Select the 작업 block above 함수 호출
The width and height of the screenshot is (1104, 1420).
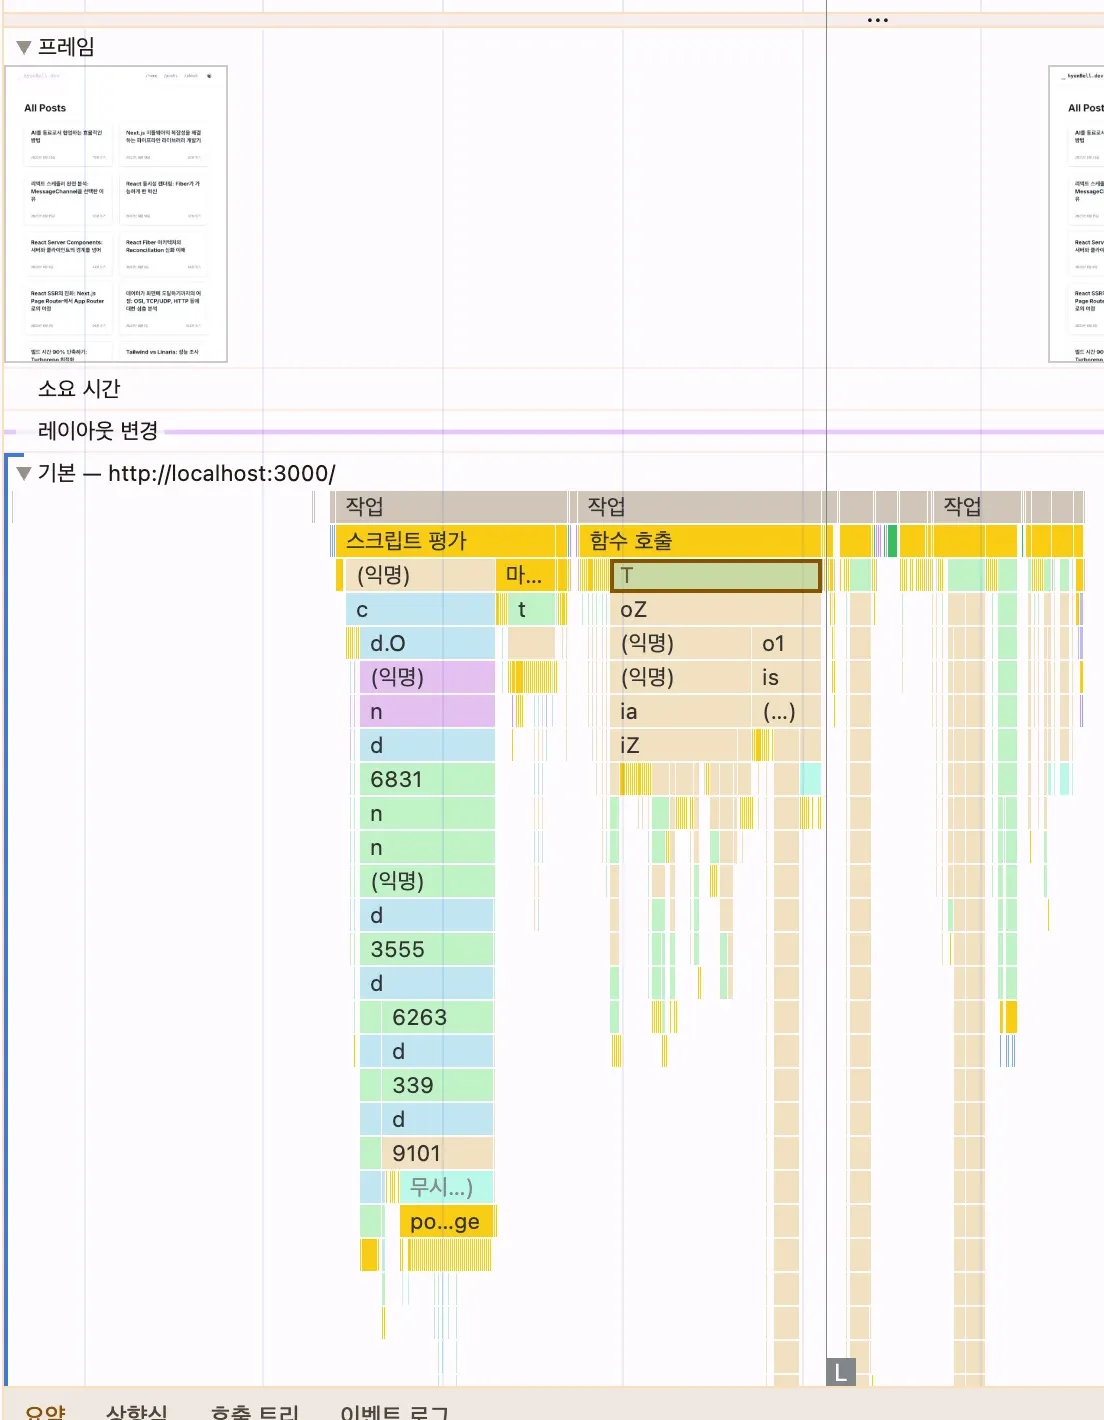(699, 506)
